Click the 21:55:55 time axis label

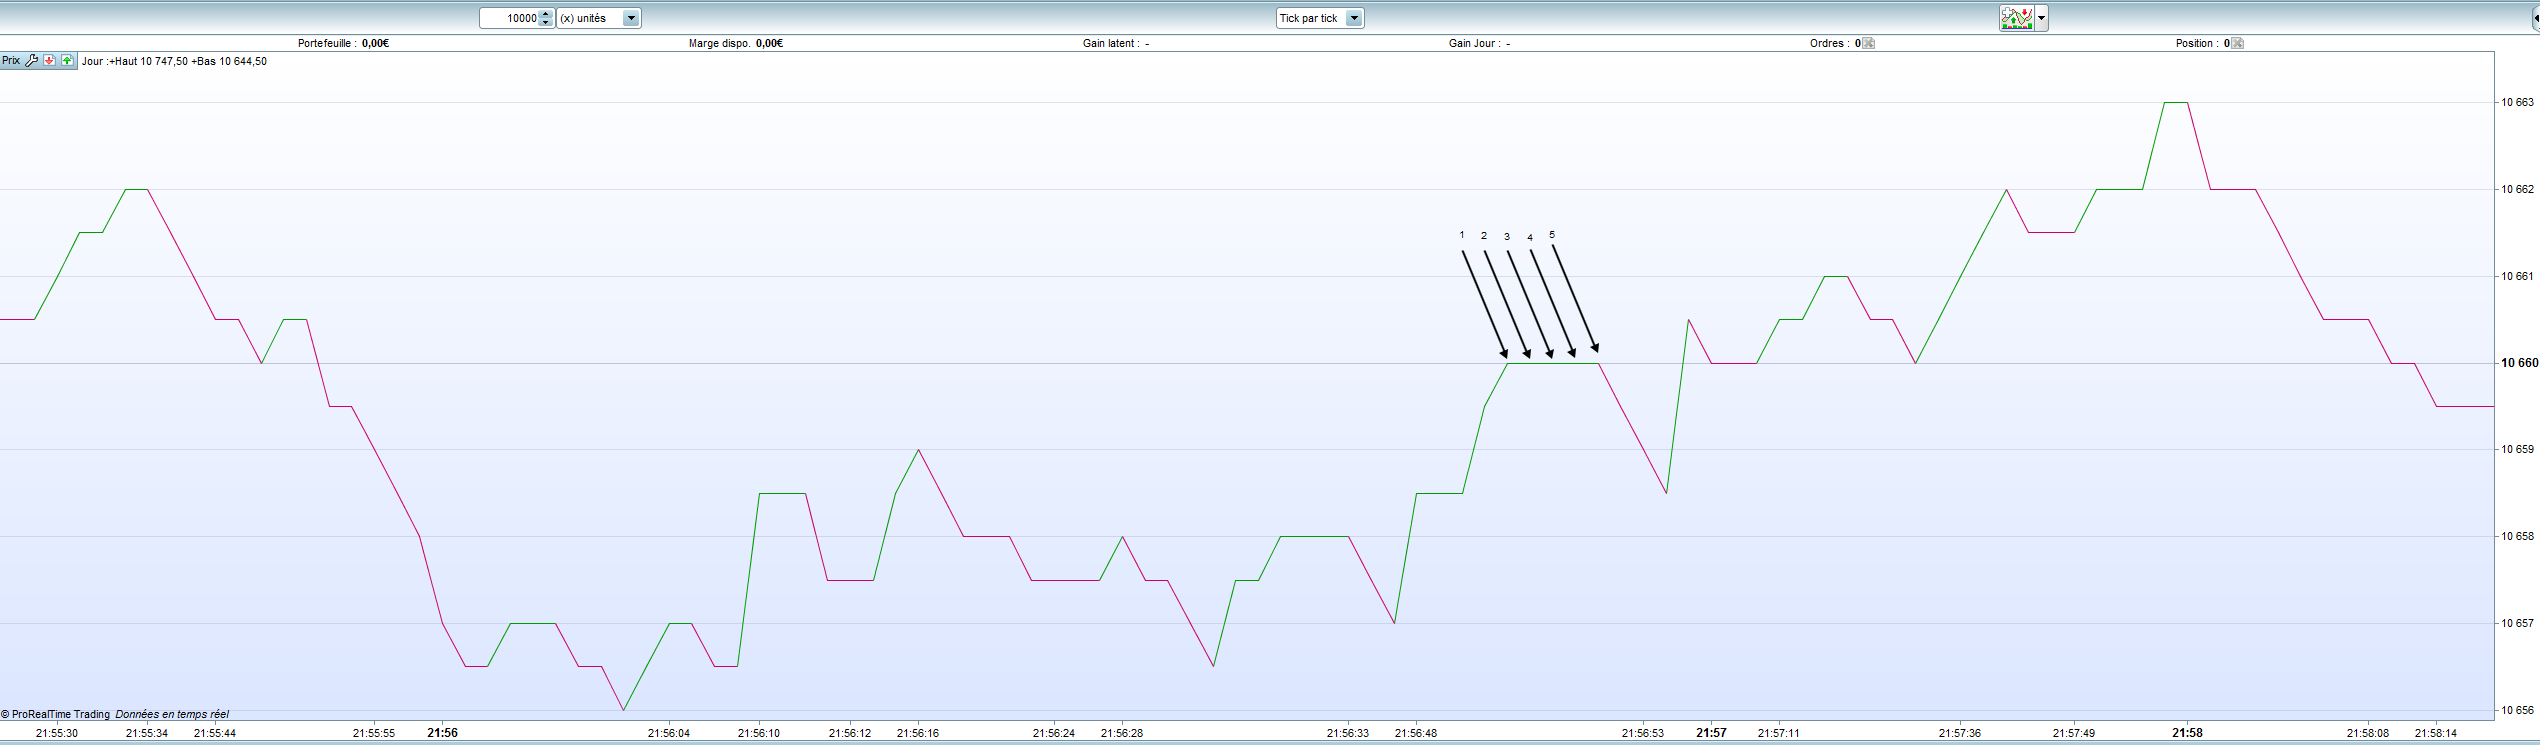[x=374, y=733]
